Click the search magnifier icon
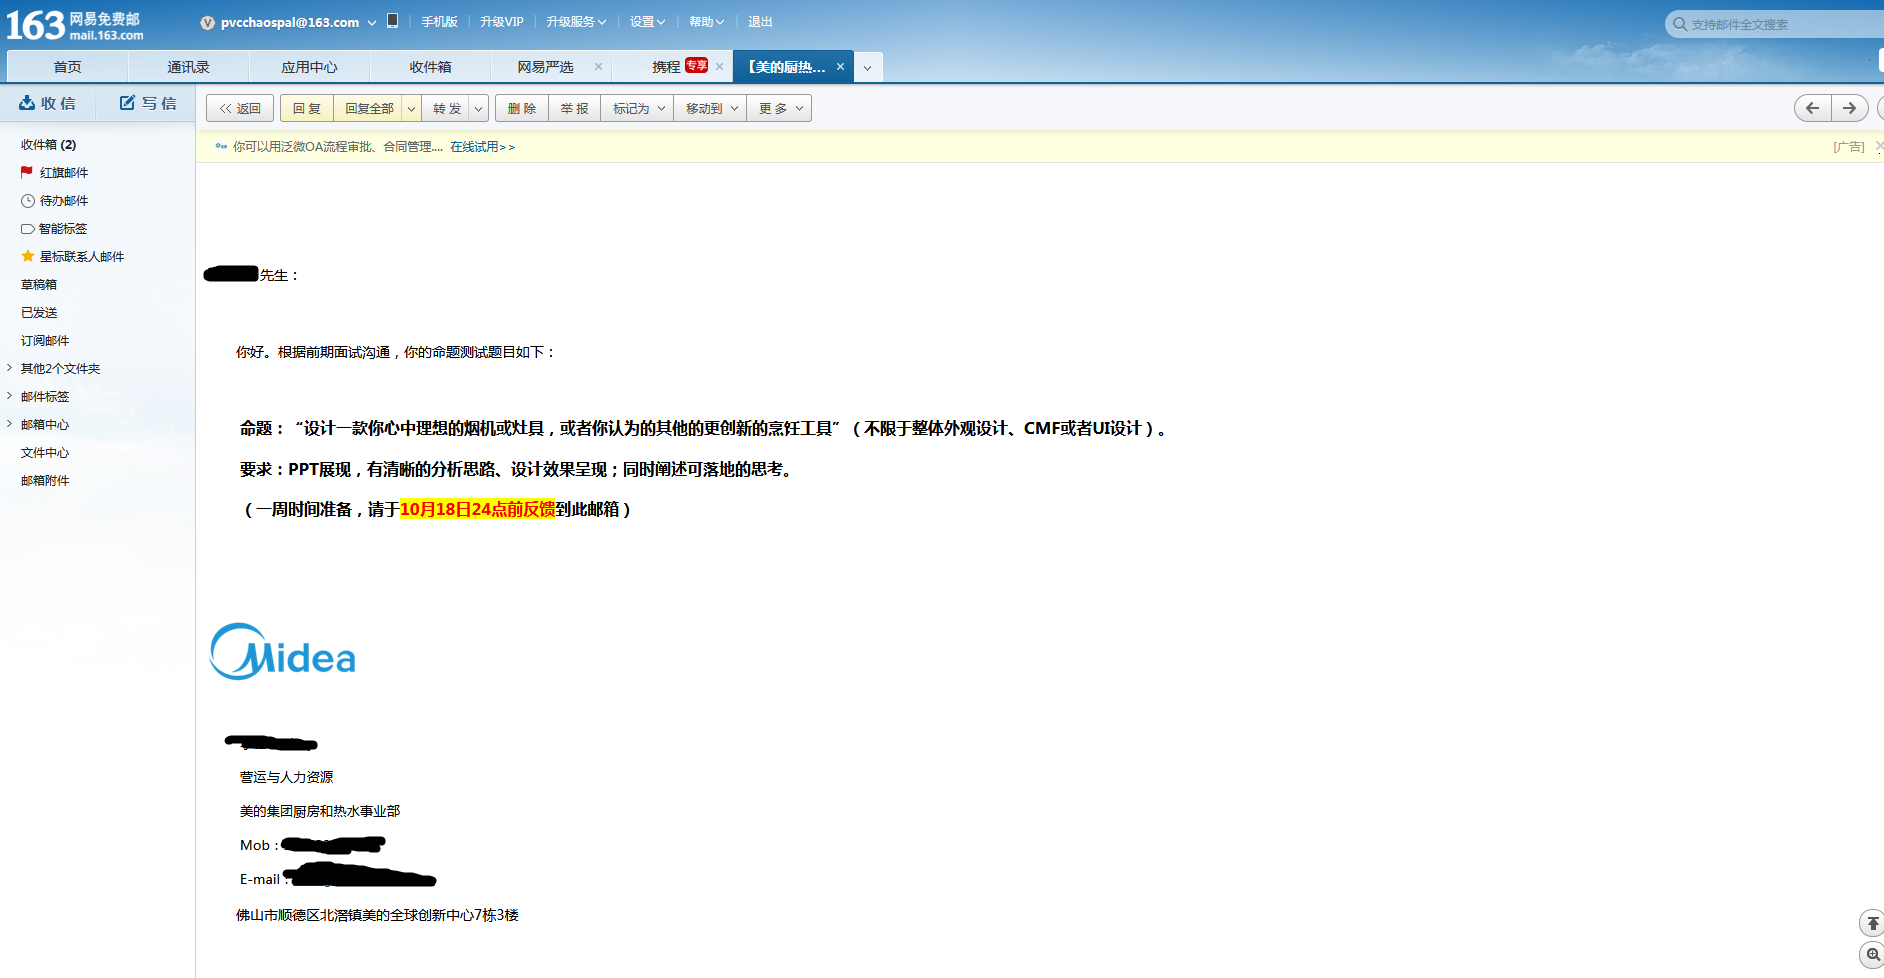Screen dimensions: 1884x978 pyautogui.click(x=1680, y=24)
